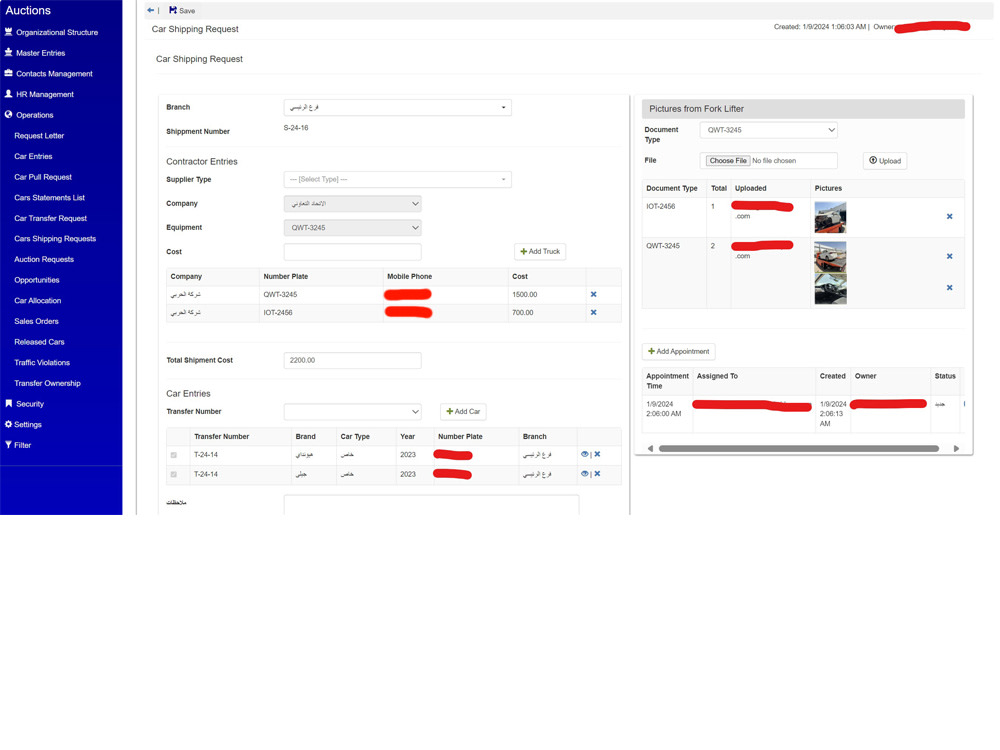Open the Company dropdown

point(352,204)
